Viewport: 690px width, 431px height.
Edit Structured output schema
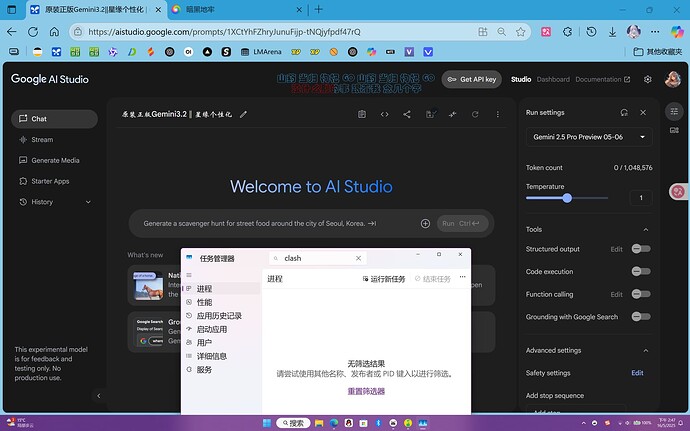(617, 249)
